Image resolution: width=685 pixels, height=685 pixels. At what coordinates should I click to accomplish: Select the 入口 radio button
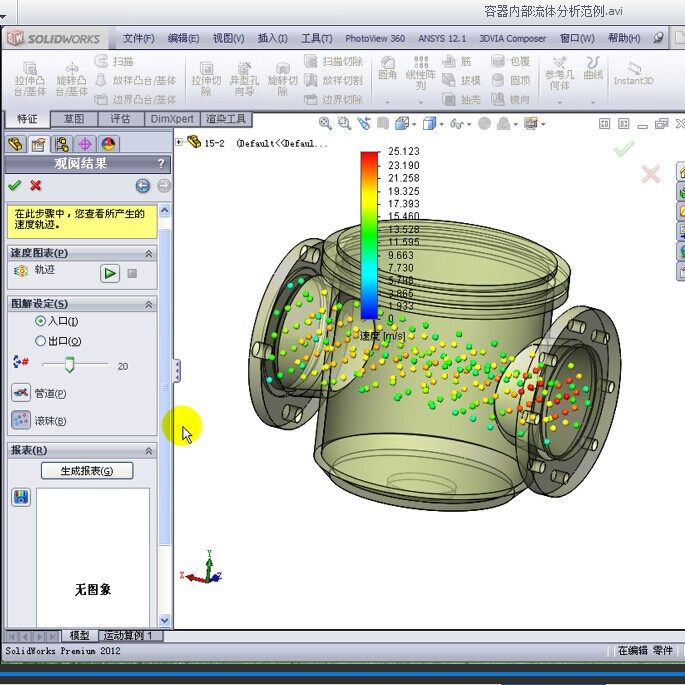coord(40,321)
